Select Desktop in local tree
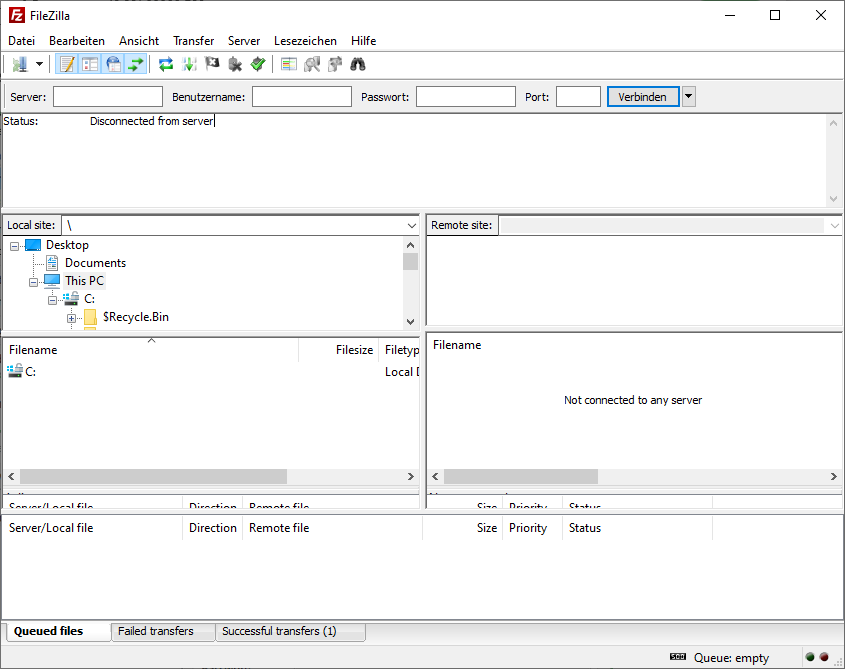This screenshot has height=669, width=845. click(67, 245)
